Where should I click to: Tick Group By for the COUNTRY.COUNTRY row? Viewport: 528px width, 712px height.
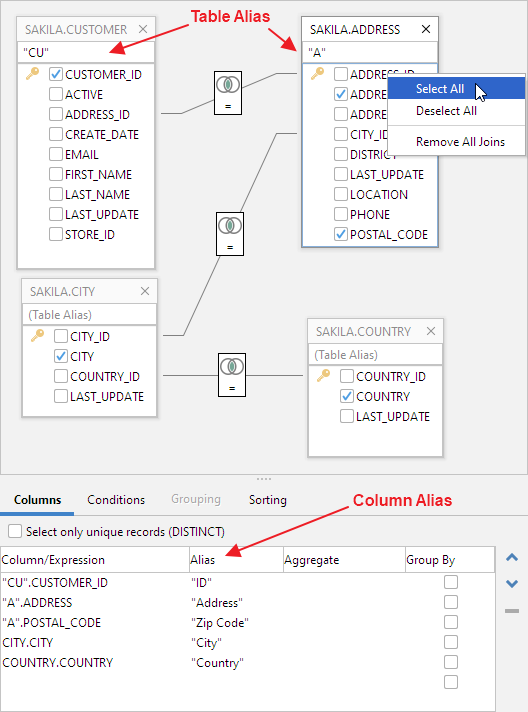(451, 662)
